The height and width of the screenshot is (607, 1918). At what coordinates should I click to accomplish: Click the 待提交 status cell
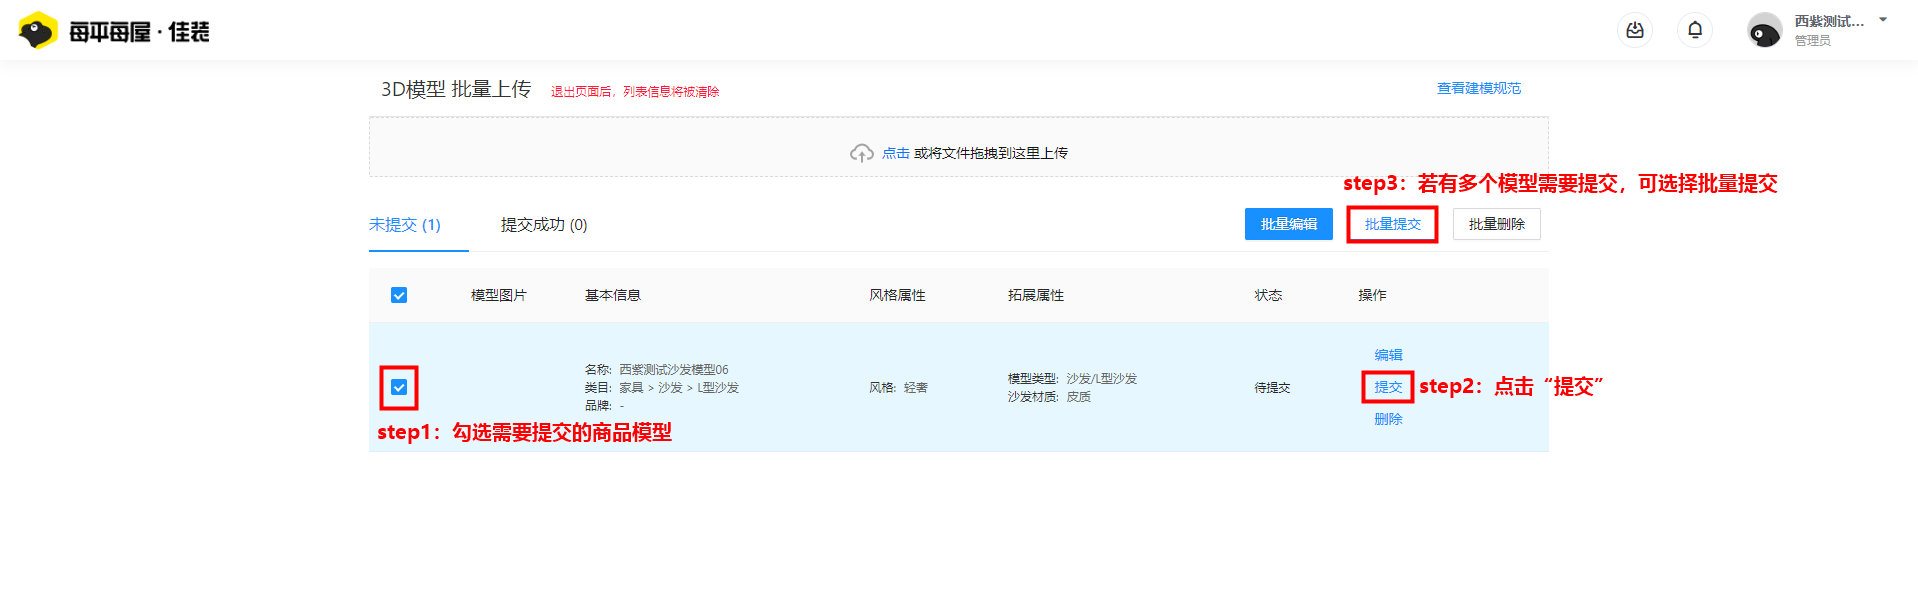coord(1272,388)
